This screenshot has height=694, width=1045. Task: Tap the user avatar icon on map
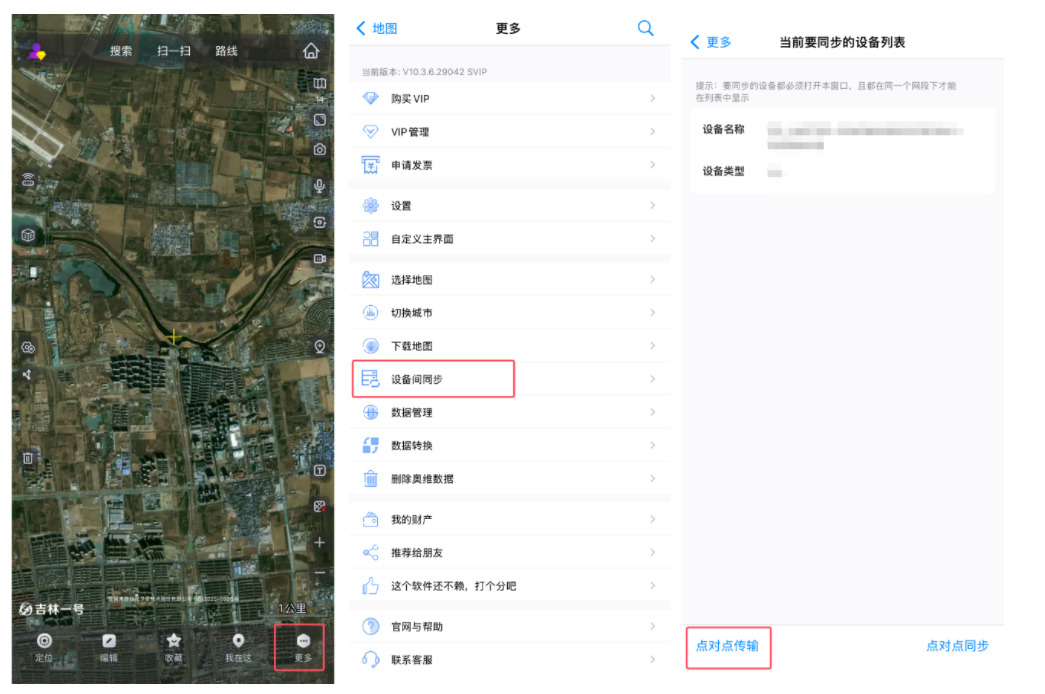(x=37, y=52)
